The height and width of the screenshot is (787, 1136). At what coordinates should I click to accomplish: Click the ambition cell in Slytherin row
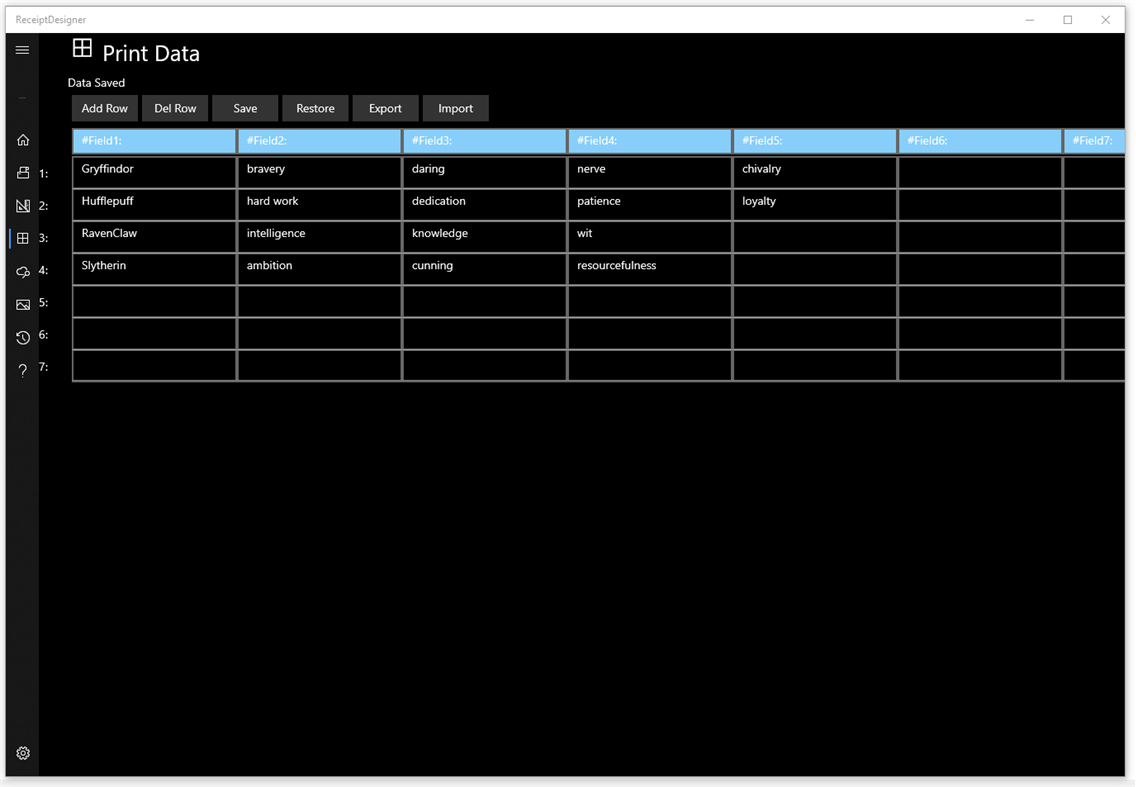pos(319,268)
